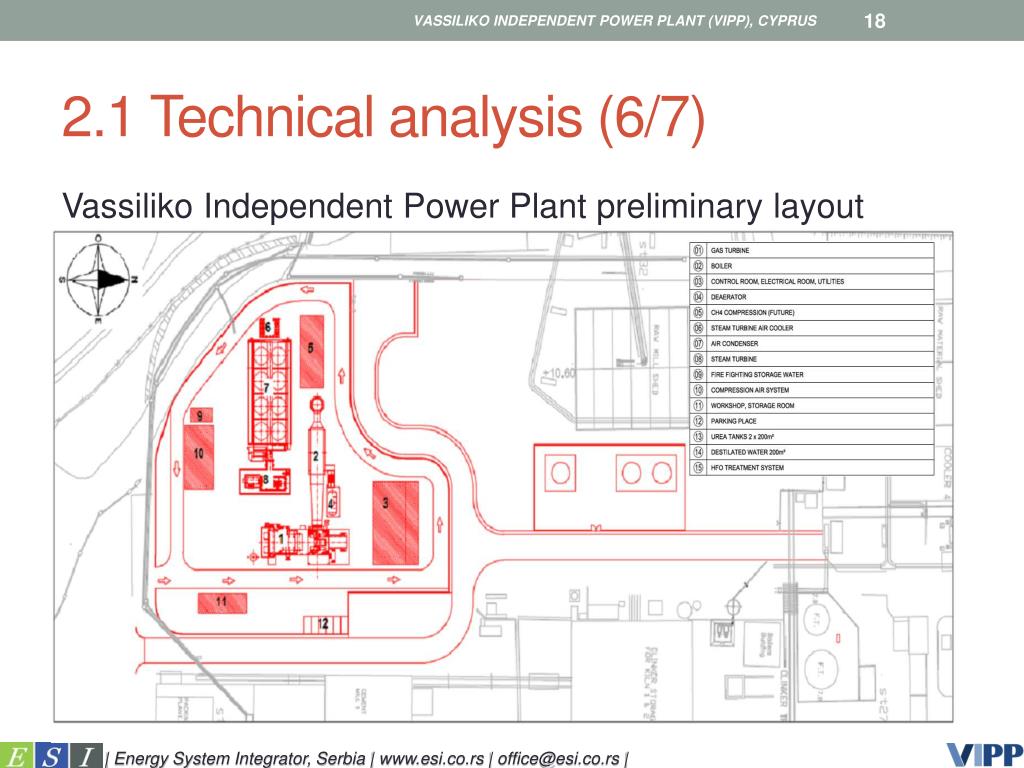Click header 'VASSILIKO INDEPENDENT POWER PLANT (VIPP), CYPRUS'
The image size is (1024, 768).
(615, 20)
